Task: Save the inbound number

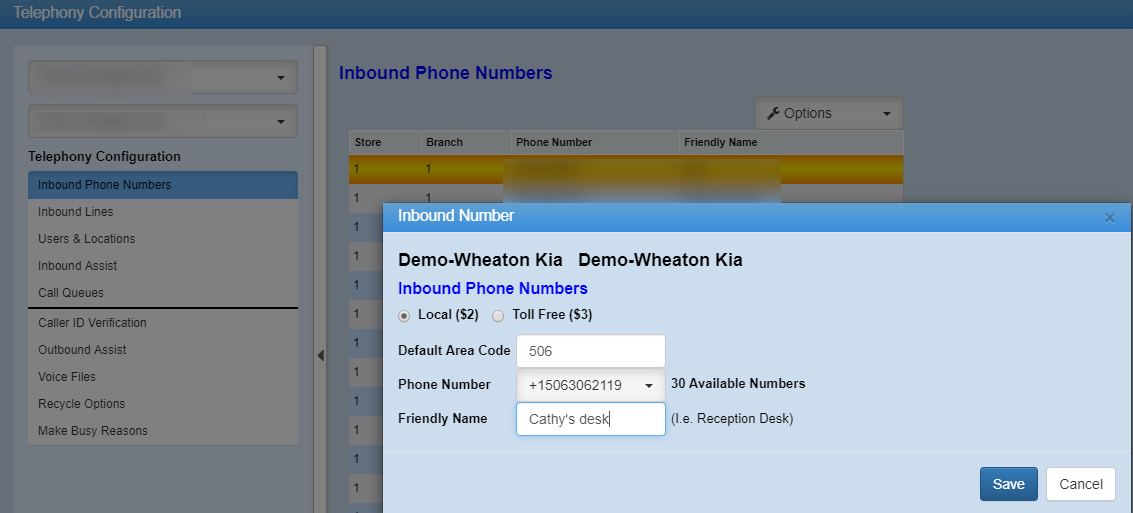Action: coord(1008,484)
